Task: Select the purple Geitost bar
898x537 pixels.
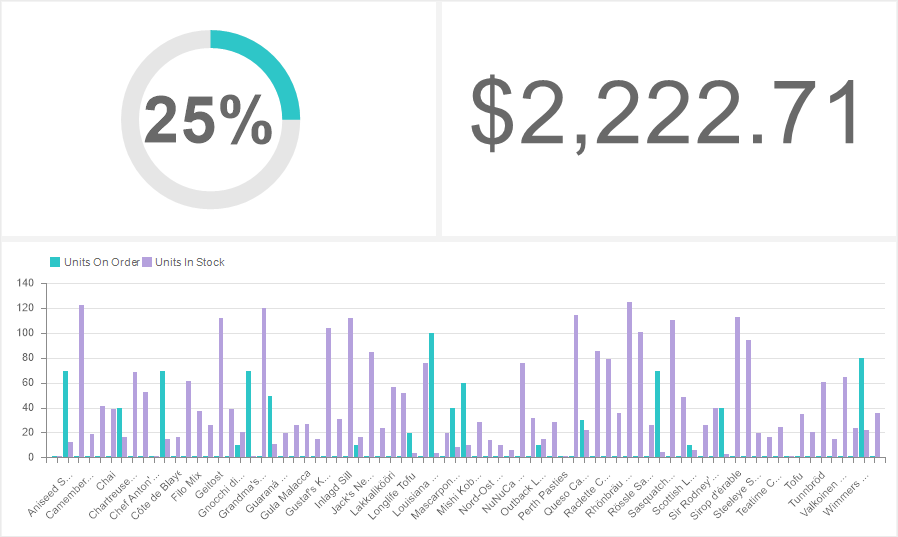Action: [221, 388]
